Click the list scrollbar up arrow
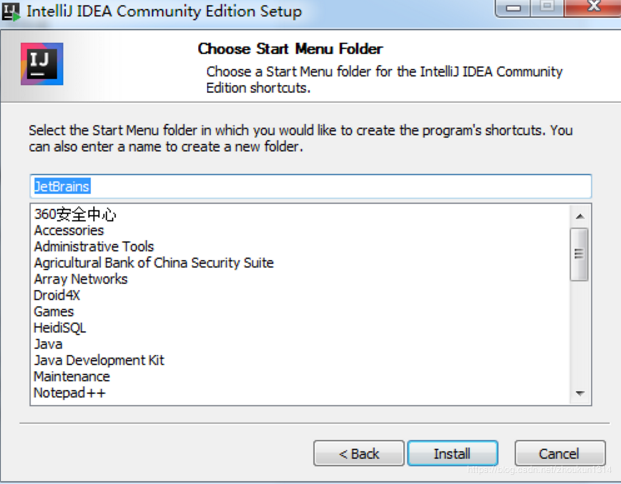This screenshot has height=484, width=621. (x=579, y=215)
